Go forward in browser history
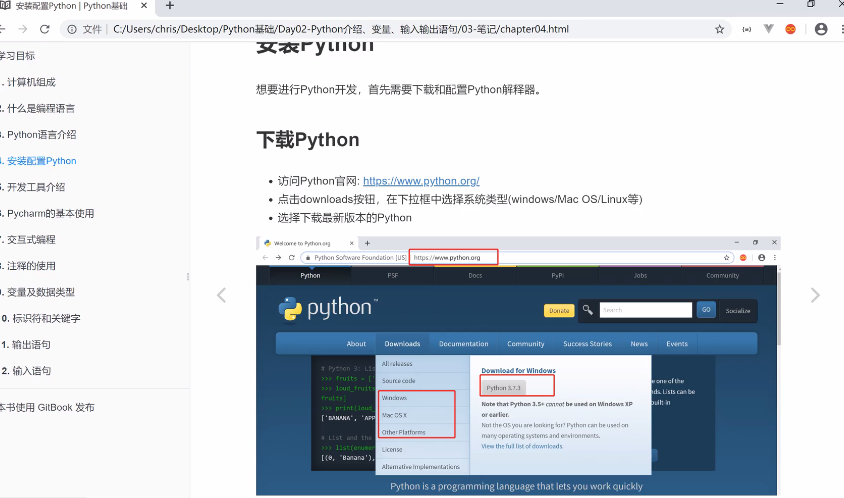Viewport: 844px width, 498px height. click(x=23, y=29)
